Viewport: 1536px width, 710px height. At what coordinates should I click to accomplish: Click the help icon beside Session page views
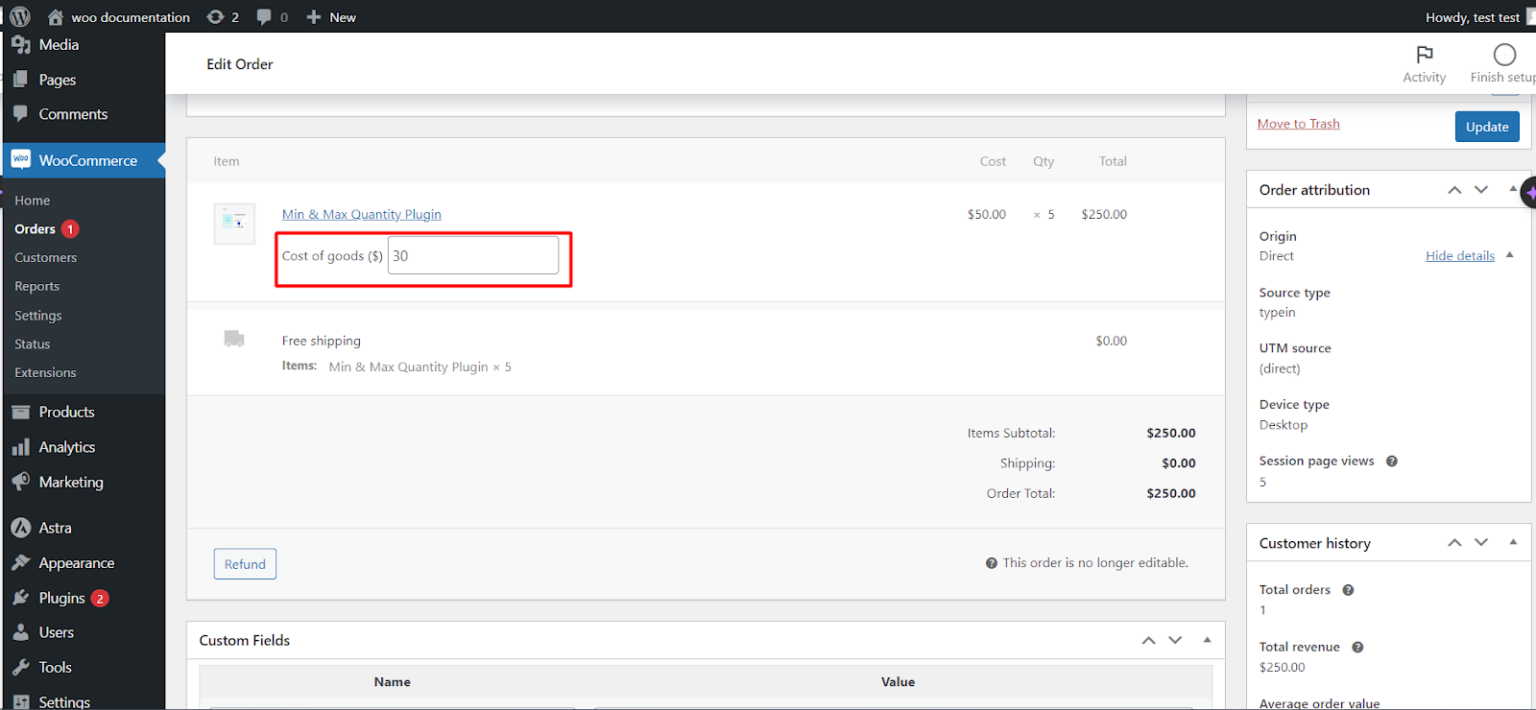tap(1391, 461)
